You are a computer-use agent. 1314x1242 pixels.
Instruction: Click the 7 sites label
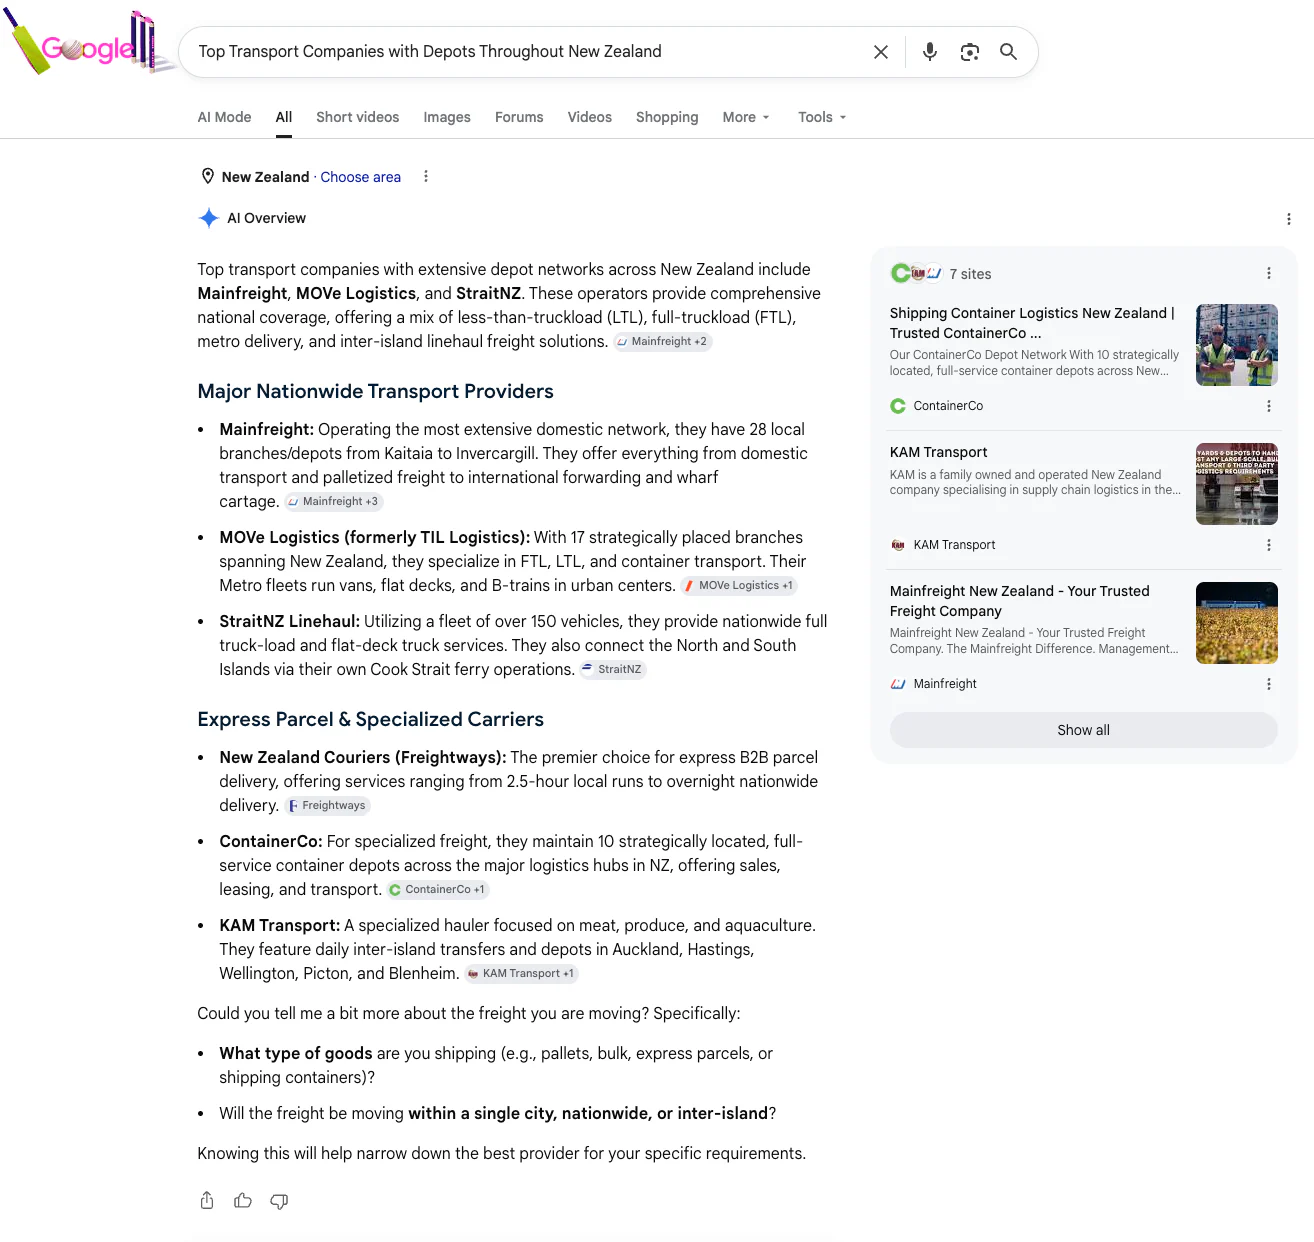pos(970,274)
